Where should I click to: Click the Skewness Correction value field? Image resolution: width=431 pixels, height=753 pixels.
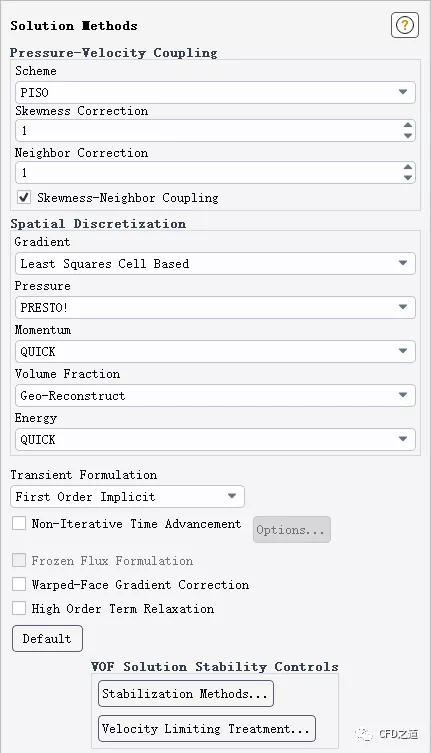click(x=209, y=131)
